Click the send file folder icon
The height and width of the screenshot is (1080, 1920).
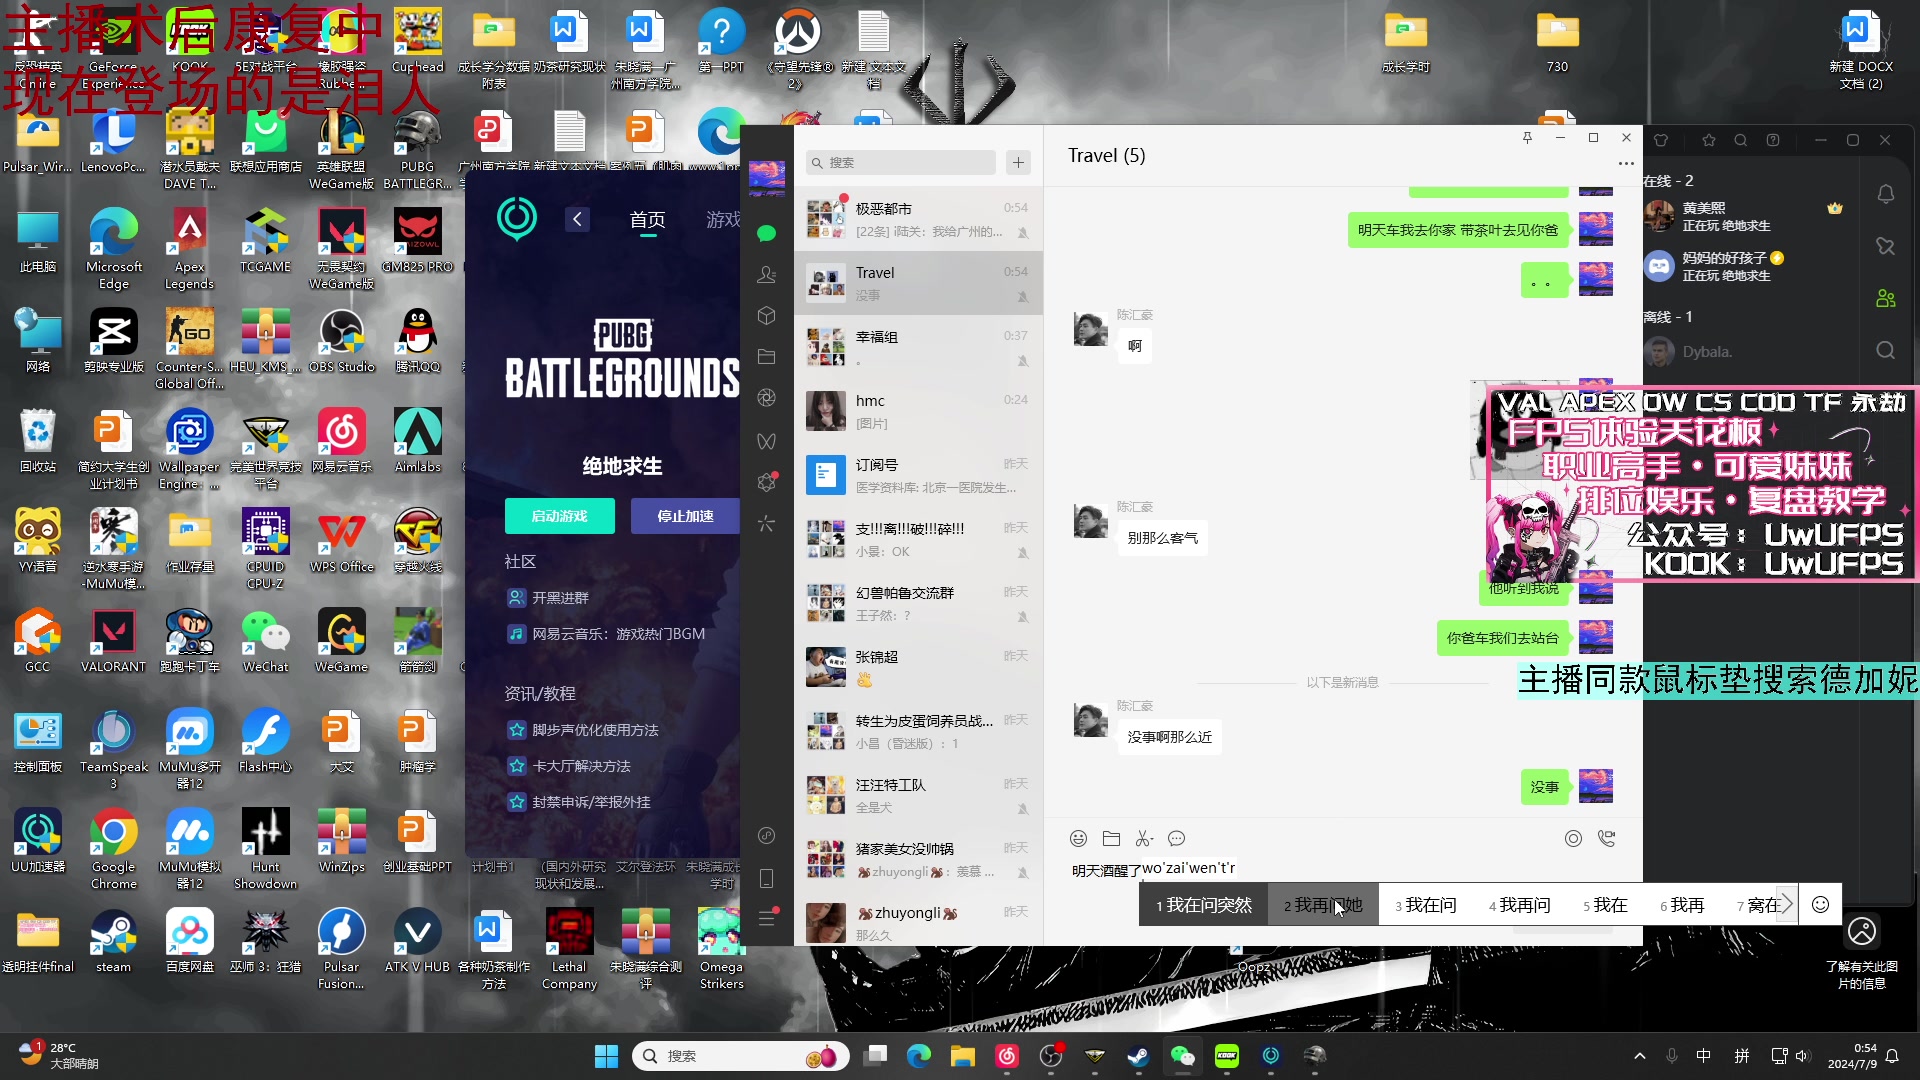[x=1111, y=838]
